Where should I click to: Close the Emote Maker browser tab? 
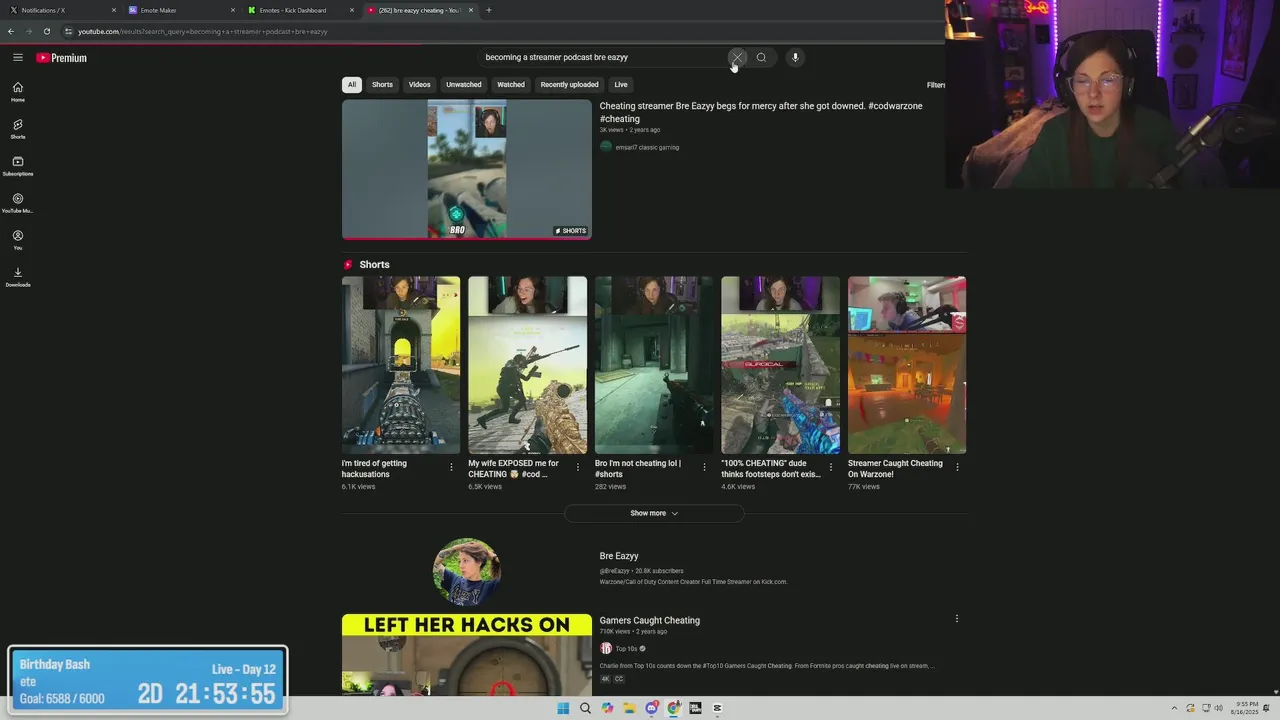pos(233,10)
